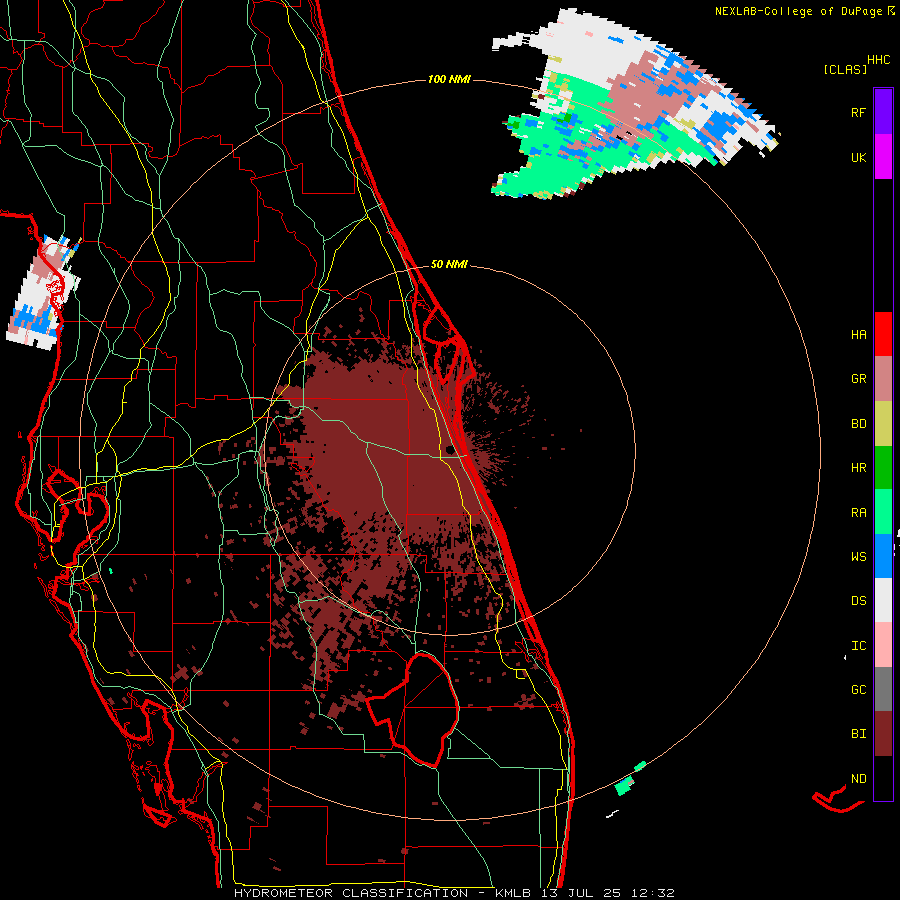Screen dimensions: 900x900
Task: Click the WS blue legend swatch
Action: tap(883, 556)
